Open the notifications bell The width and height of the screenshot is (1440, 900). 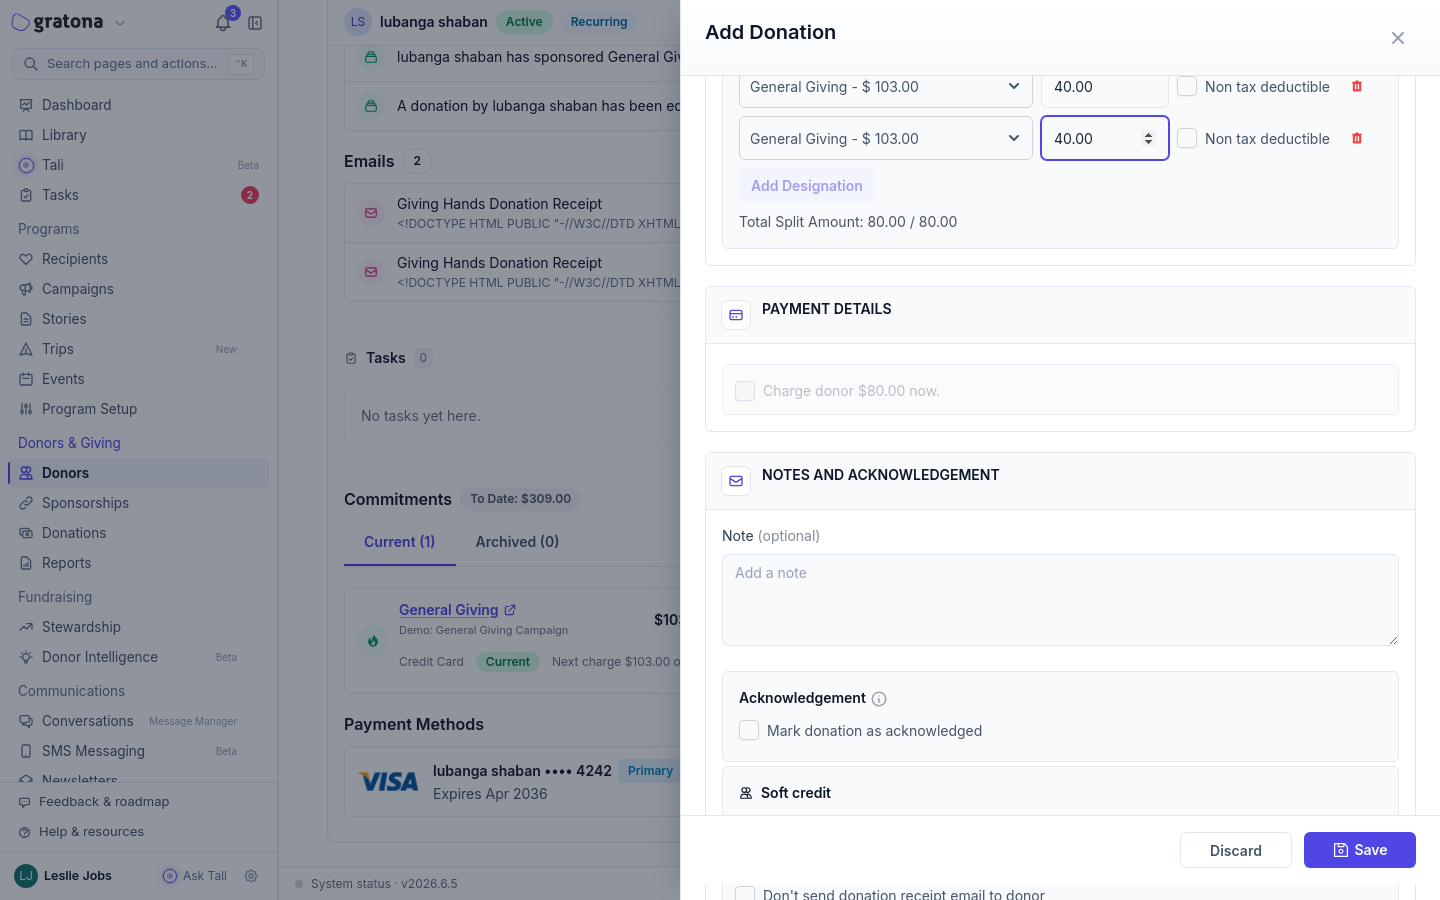point(223,22)
